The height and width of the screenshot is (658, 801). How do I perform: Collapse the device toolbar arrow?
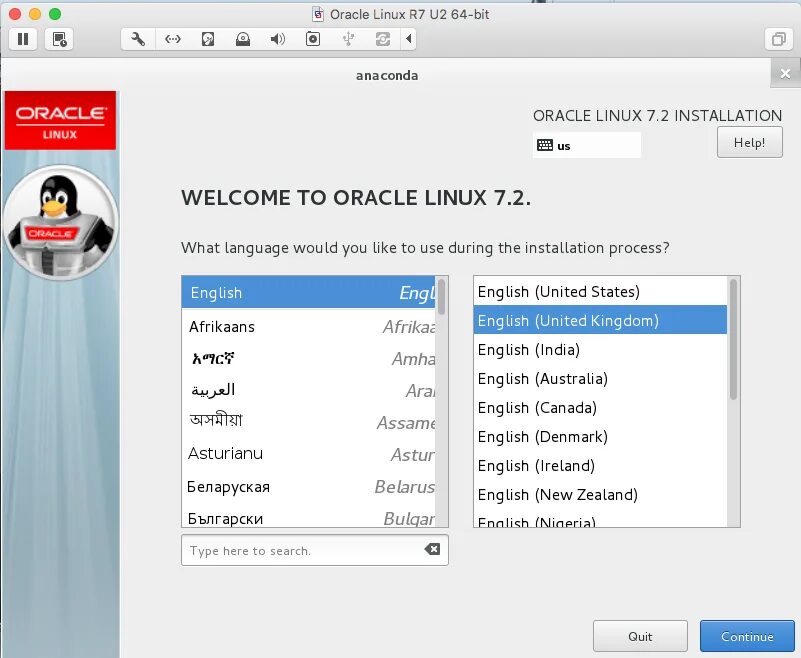click(x=408, y=39)
